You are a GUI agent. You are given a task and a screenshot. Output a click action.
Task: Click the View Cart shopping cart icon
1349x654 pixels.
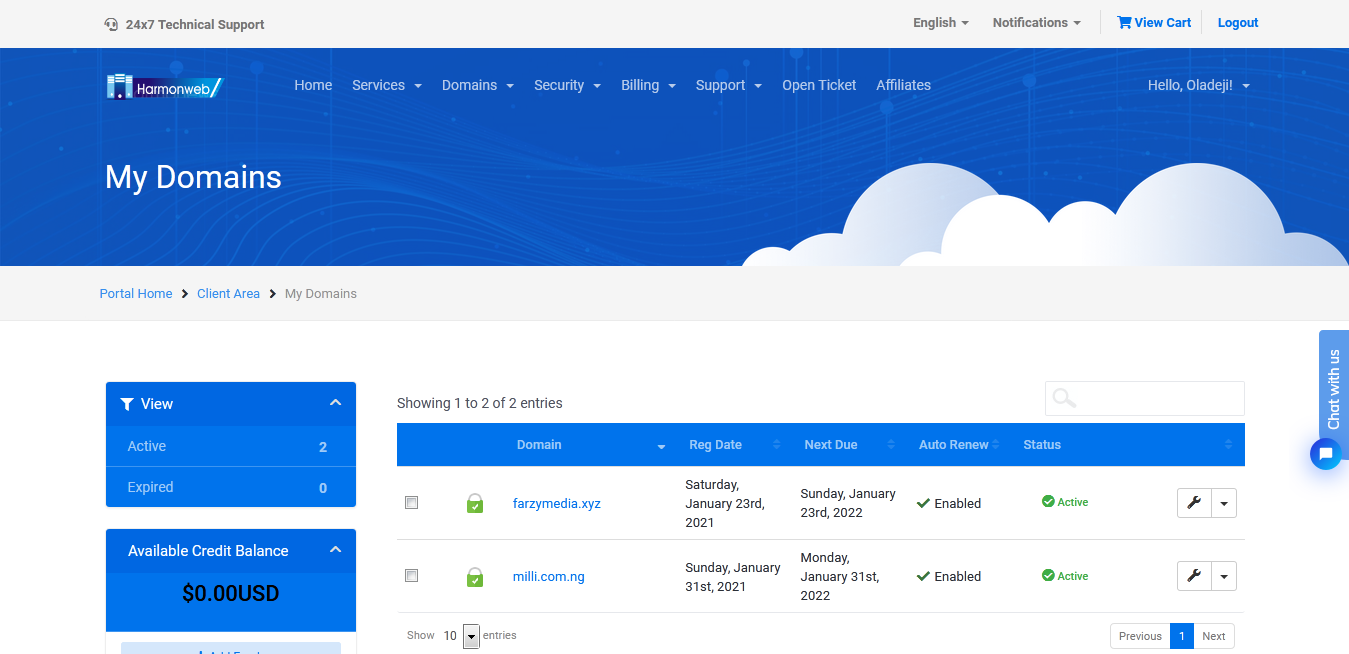pos(1125,22)
